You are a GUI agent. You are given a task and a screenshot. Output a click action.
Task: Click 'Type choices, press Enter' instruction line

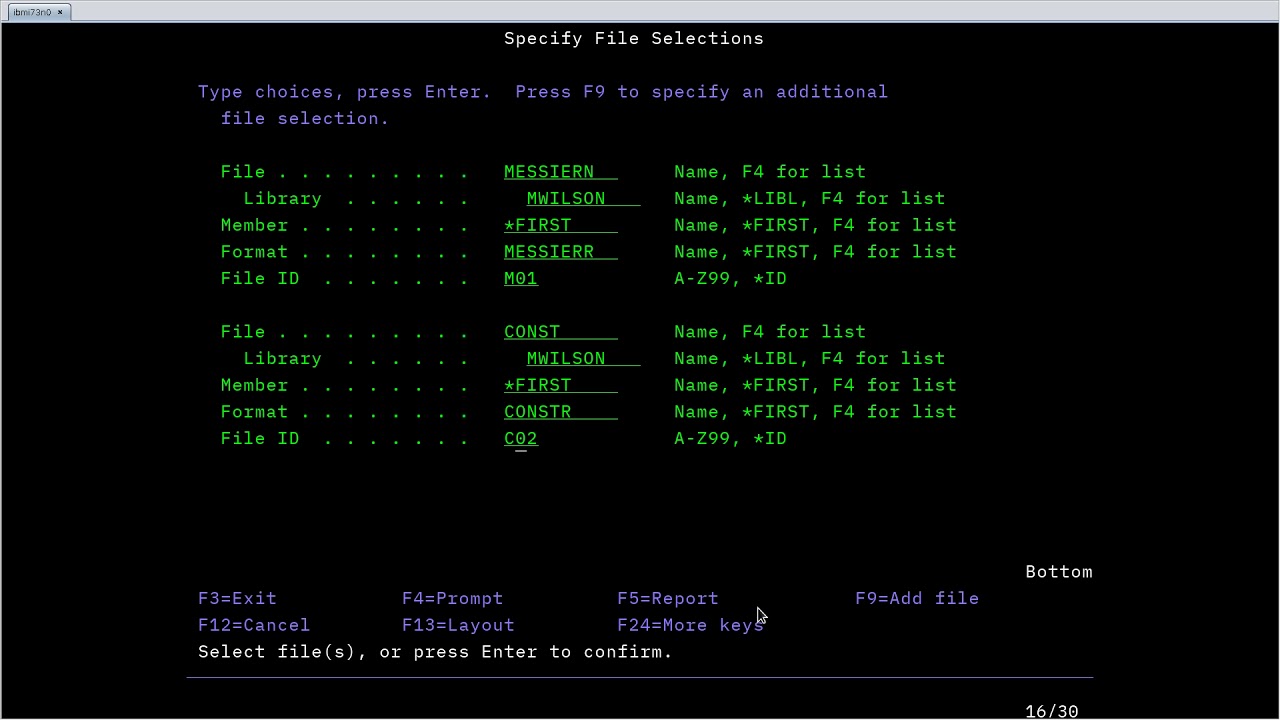click(x=543, y=92)
